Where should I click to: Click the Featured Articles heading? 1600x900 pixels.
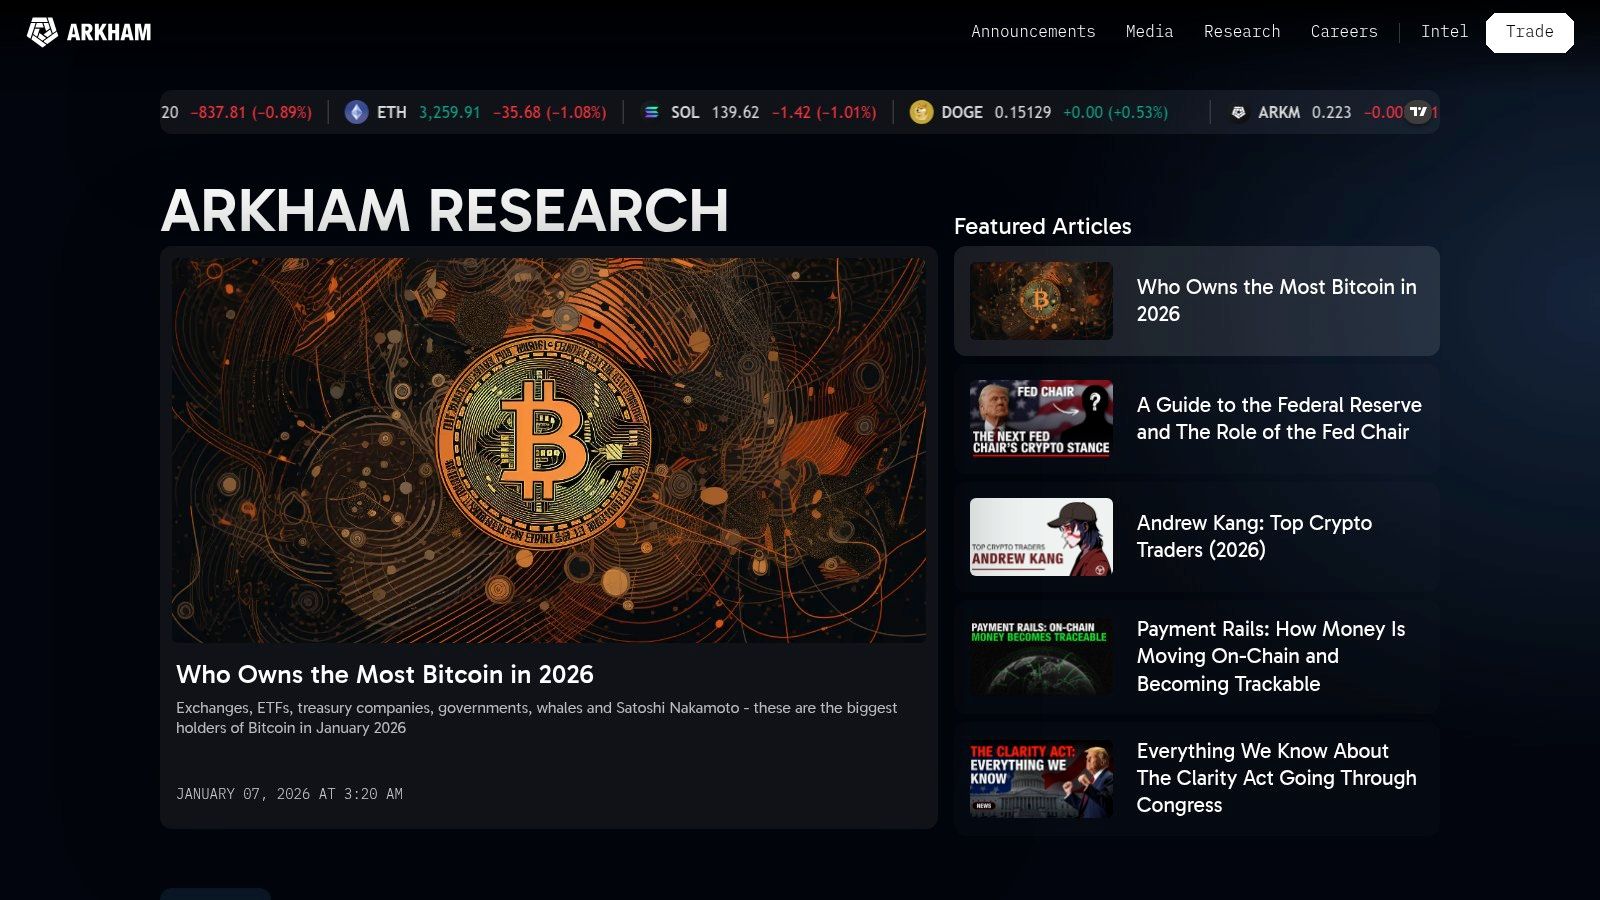click(1043, 227)
